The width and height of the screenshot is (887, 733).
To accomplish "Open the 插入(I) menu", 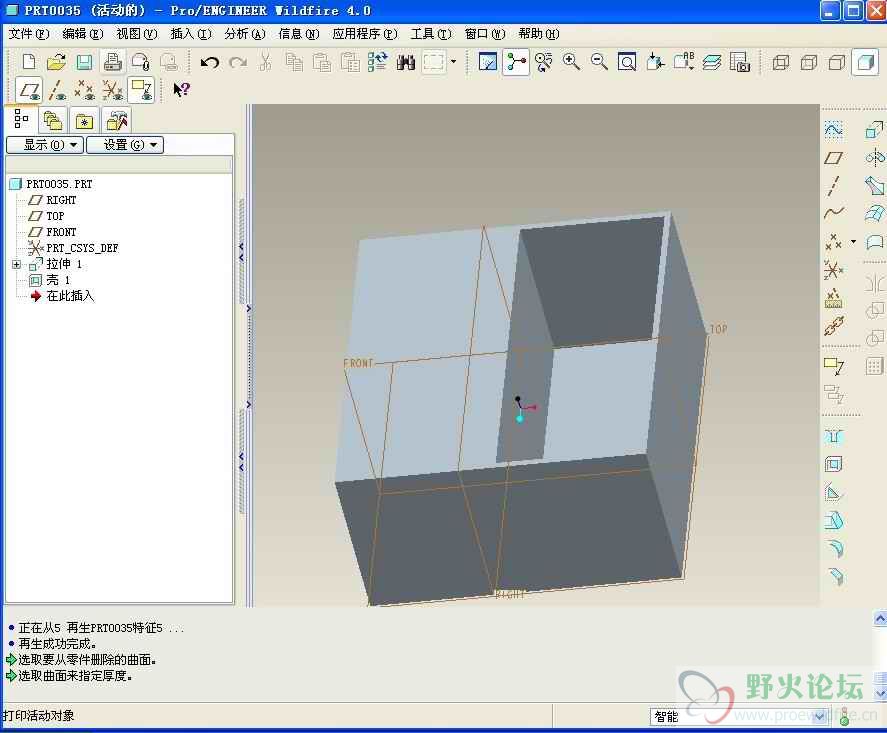I will [x=191, y=34].
